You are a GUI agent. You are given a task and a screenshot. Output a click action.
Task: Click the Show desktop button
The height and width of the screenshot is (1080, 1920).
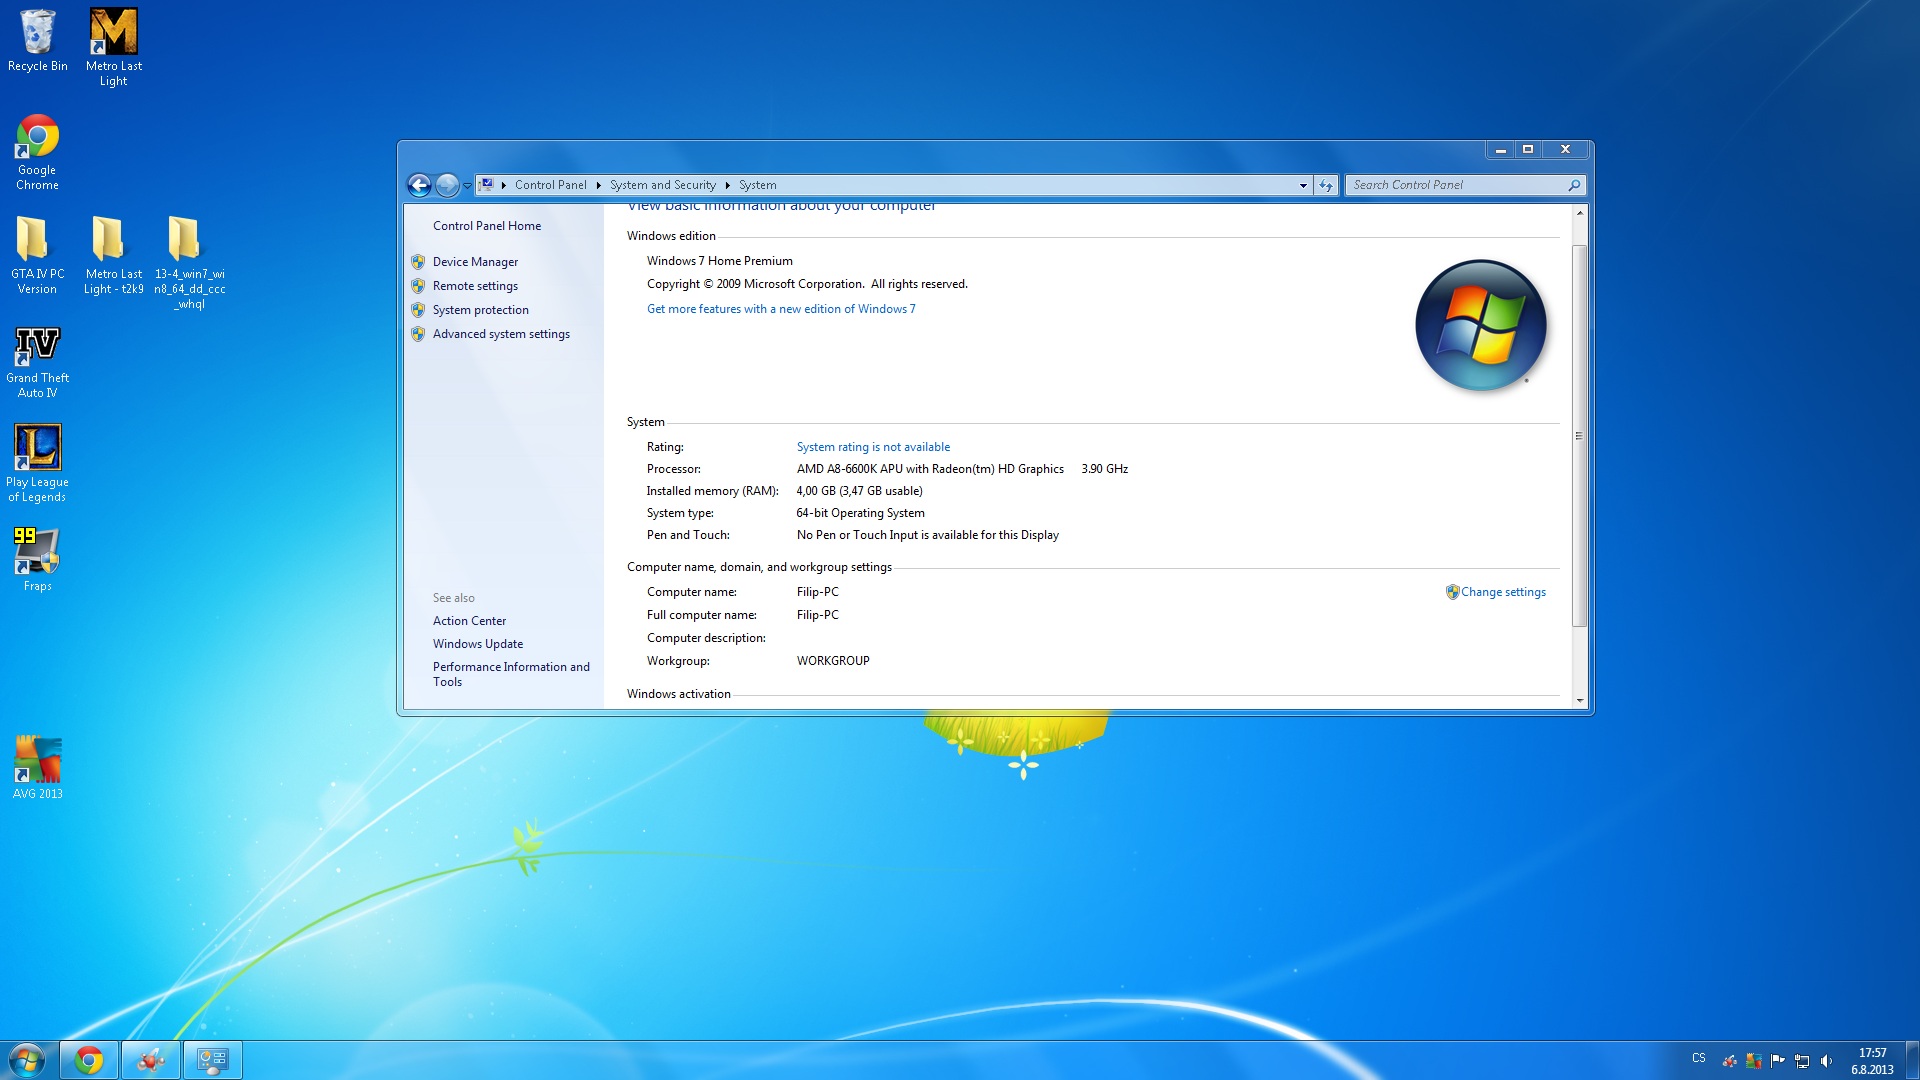1912,1060
